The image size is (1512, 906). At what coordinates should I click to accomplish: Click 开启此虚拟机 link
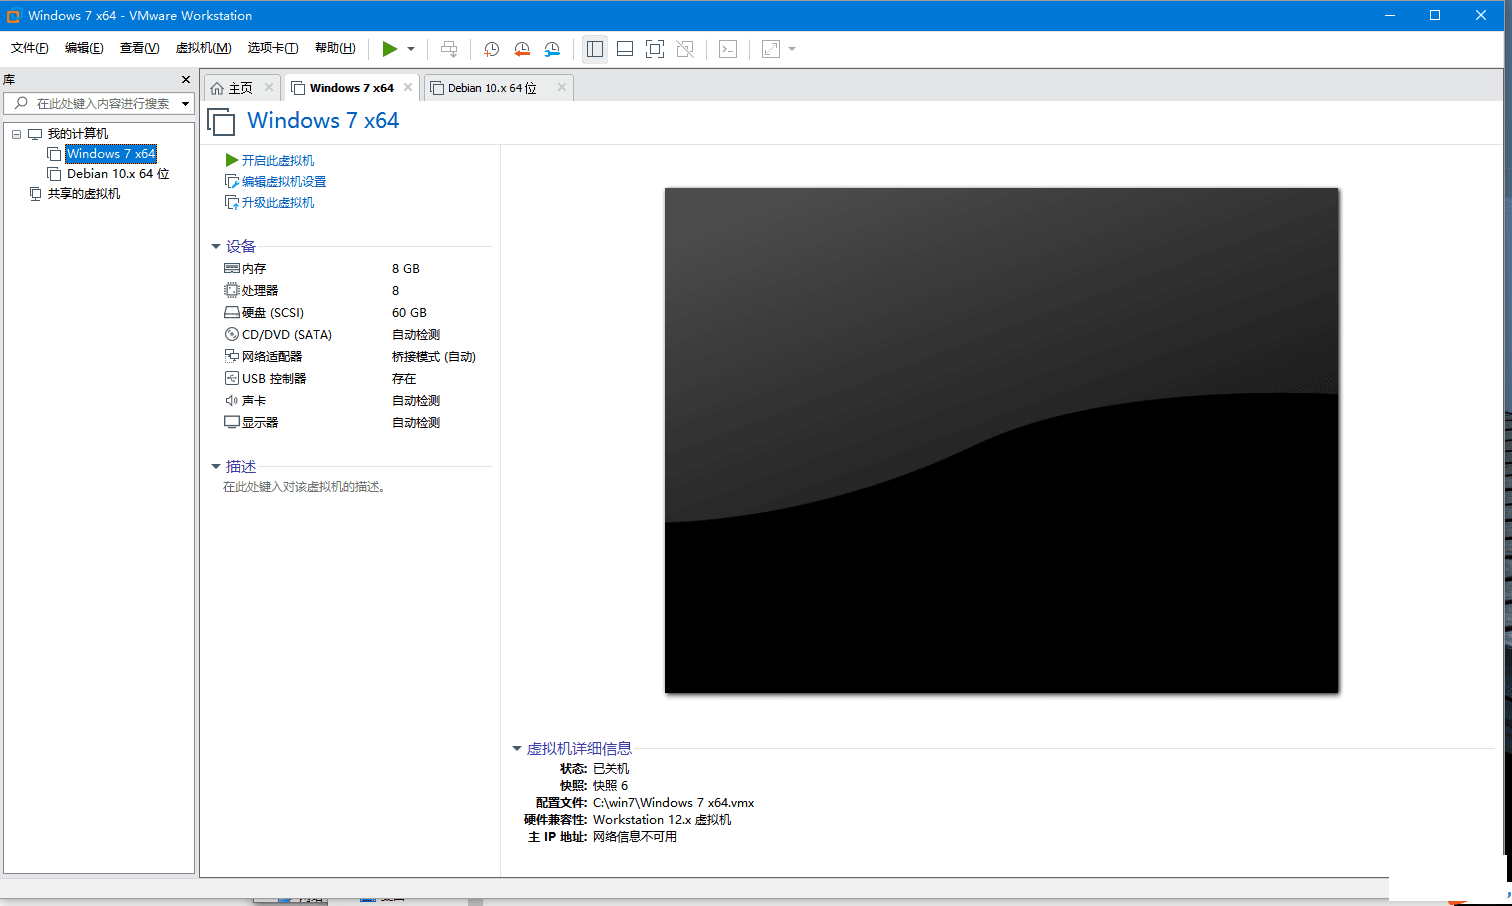[278, 160]
